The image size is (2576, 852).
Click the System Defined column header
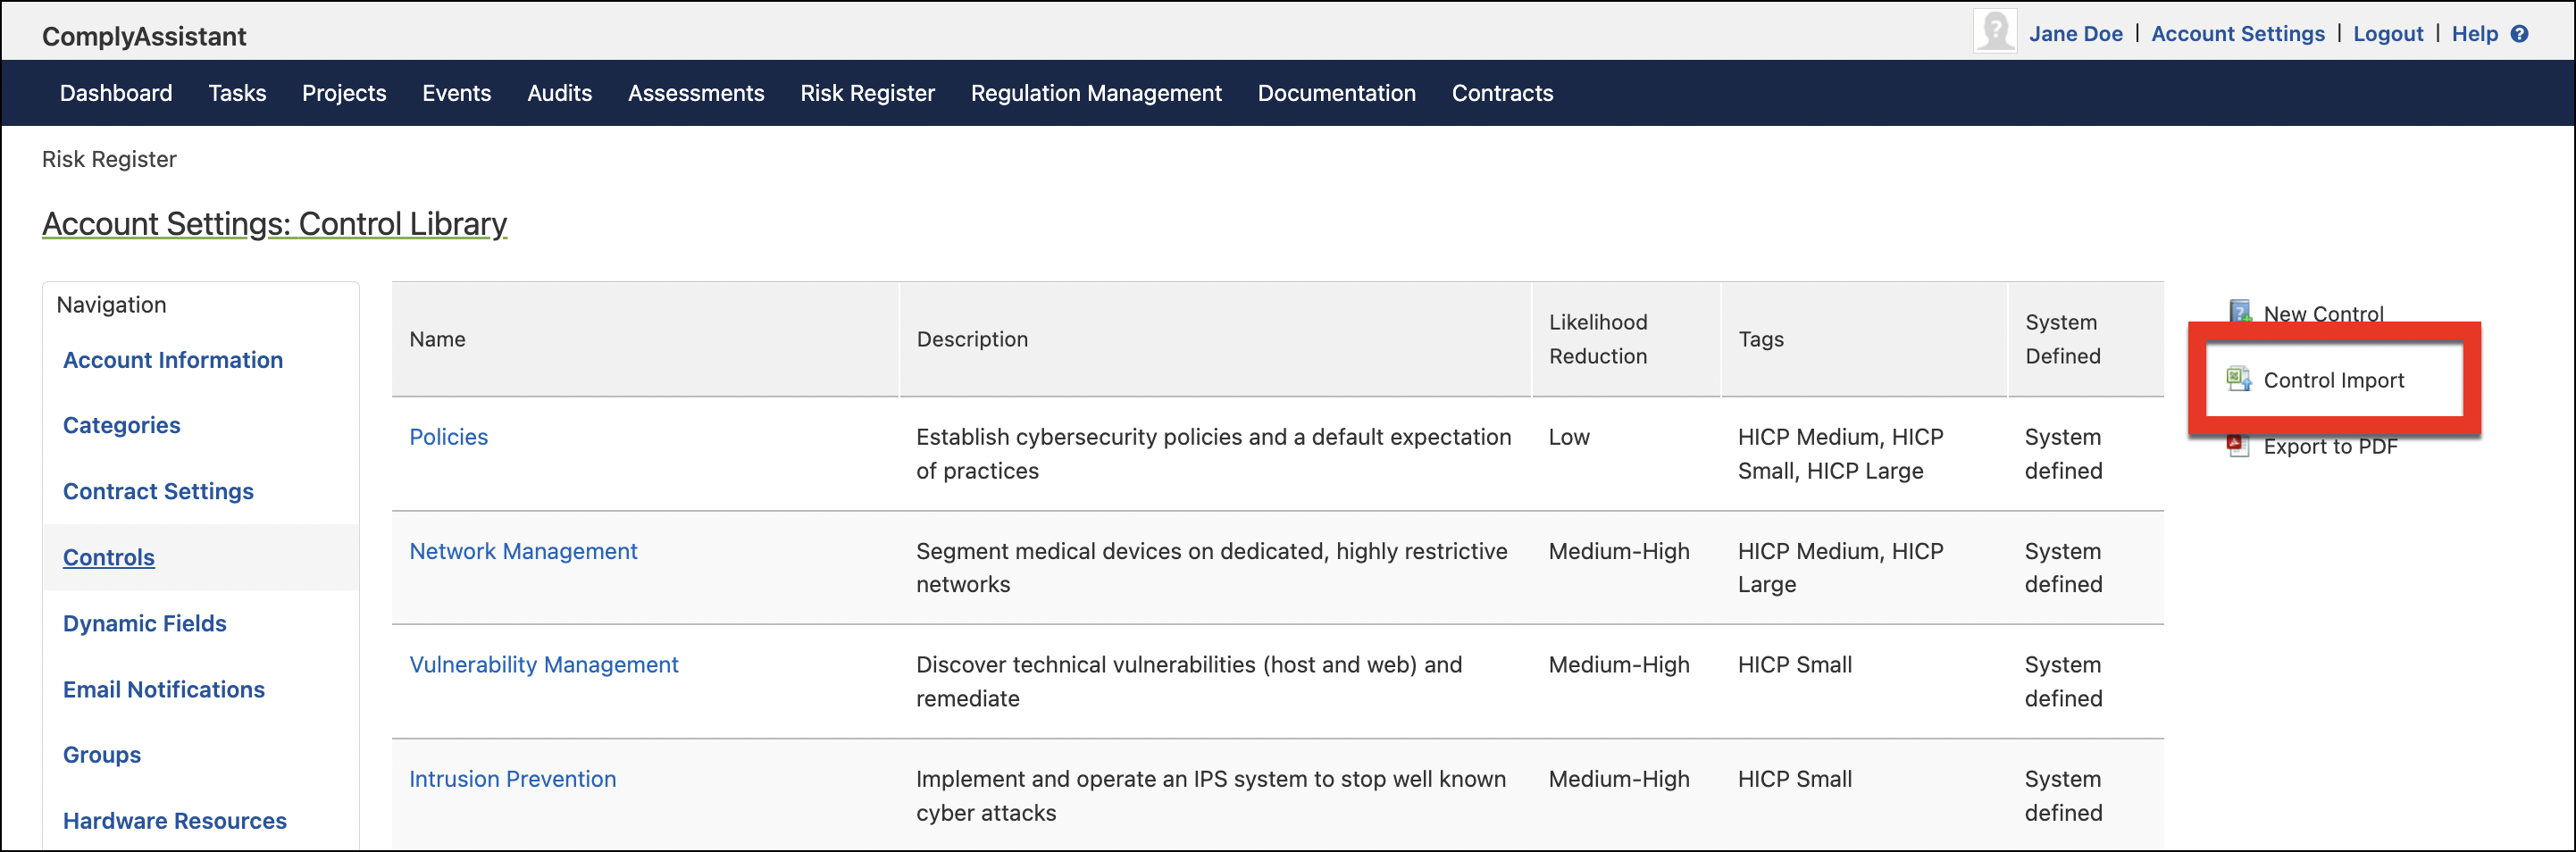(x=2086, y=339)
